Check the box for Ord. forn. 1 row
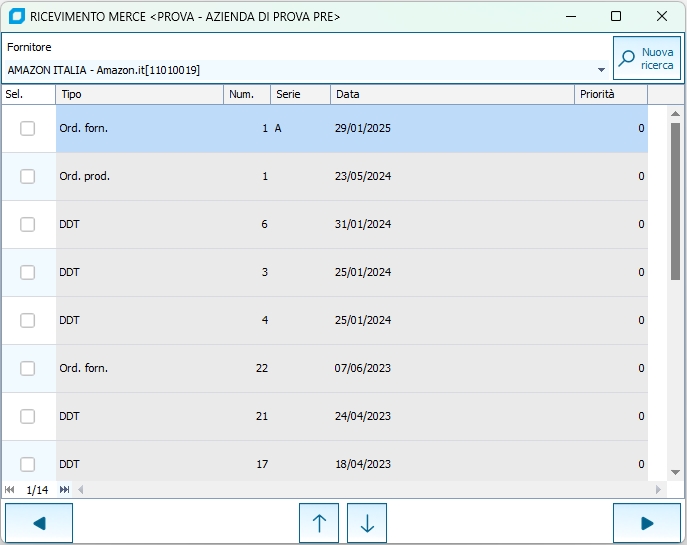This screenshot has height=545, width=687. (28, 128)
